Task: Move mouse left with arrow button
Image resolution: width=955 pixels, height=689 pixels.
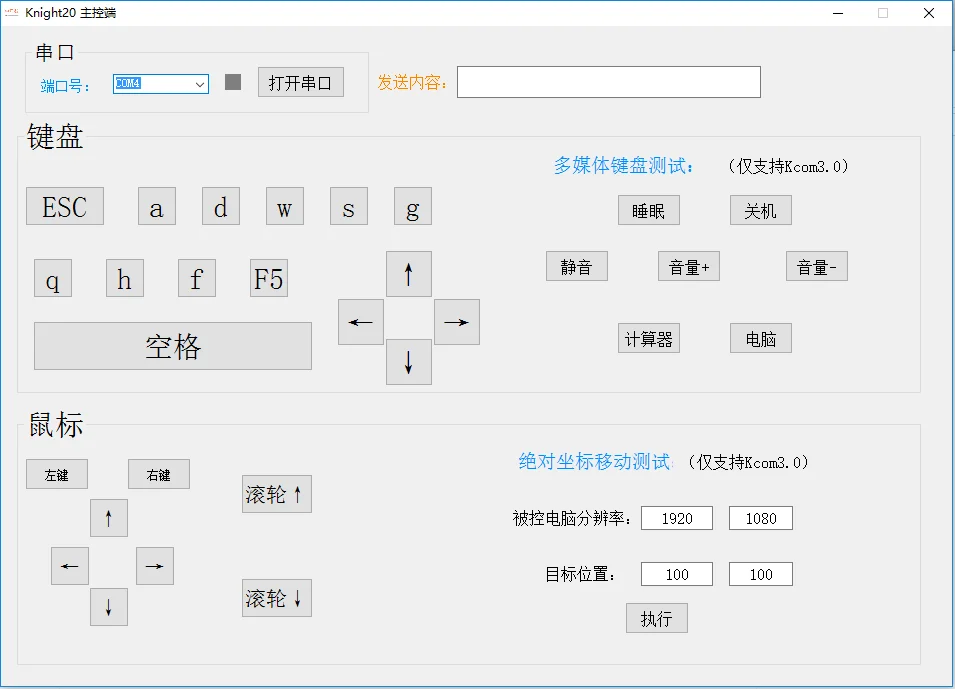Action: [70, 566]
